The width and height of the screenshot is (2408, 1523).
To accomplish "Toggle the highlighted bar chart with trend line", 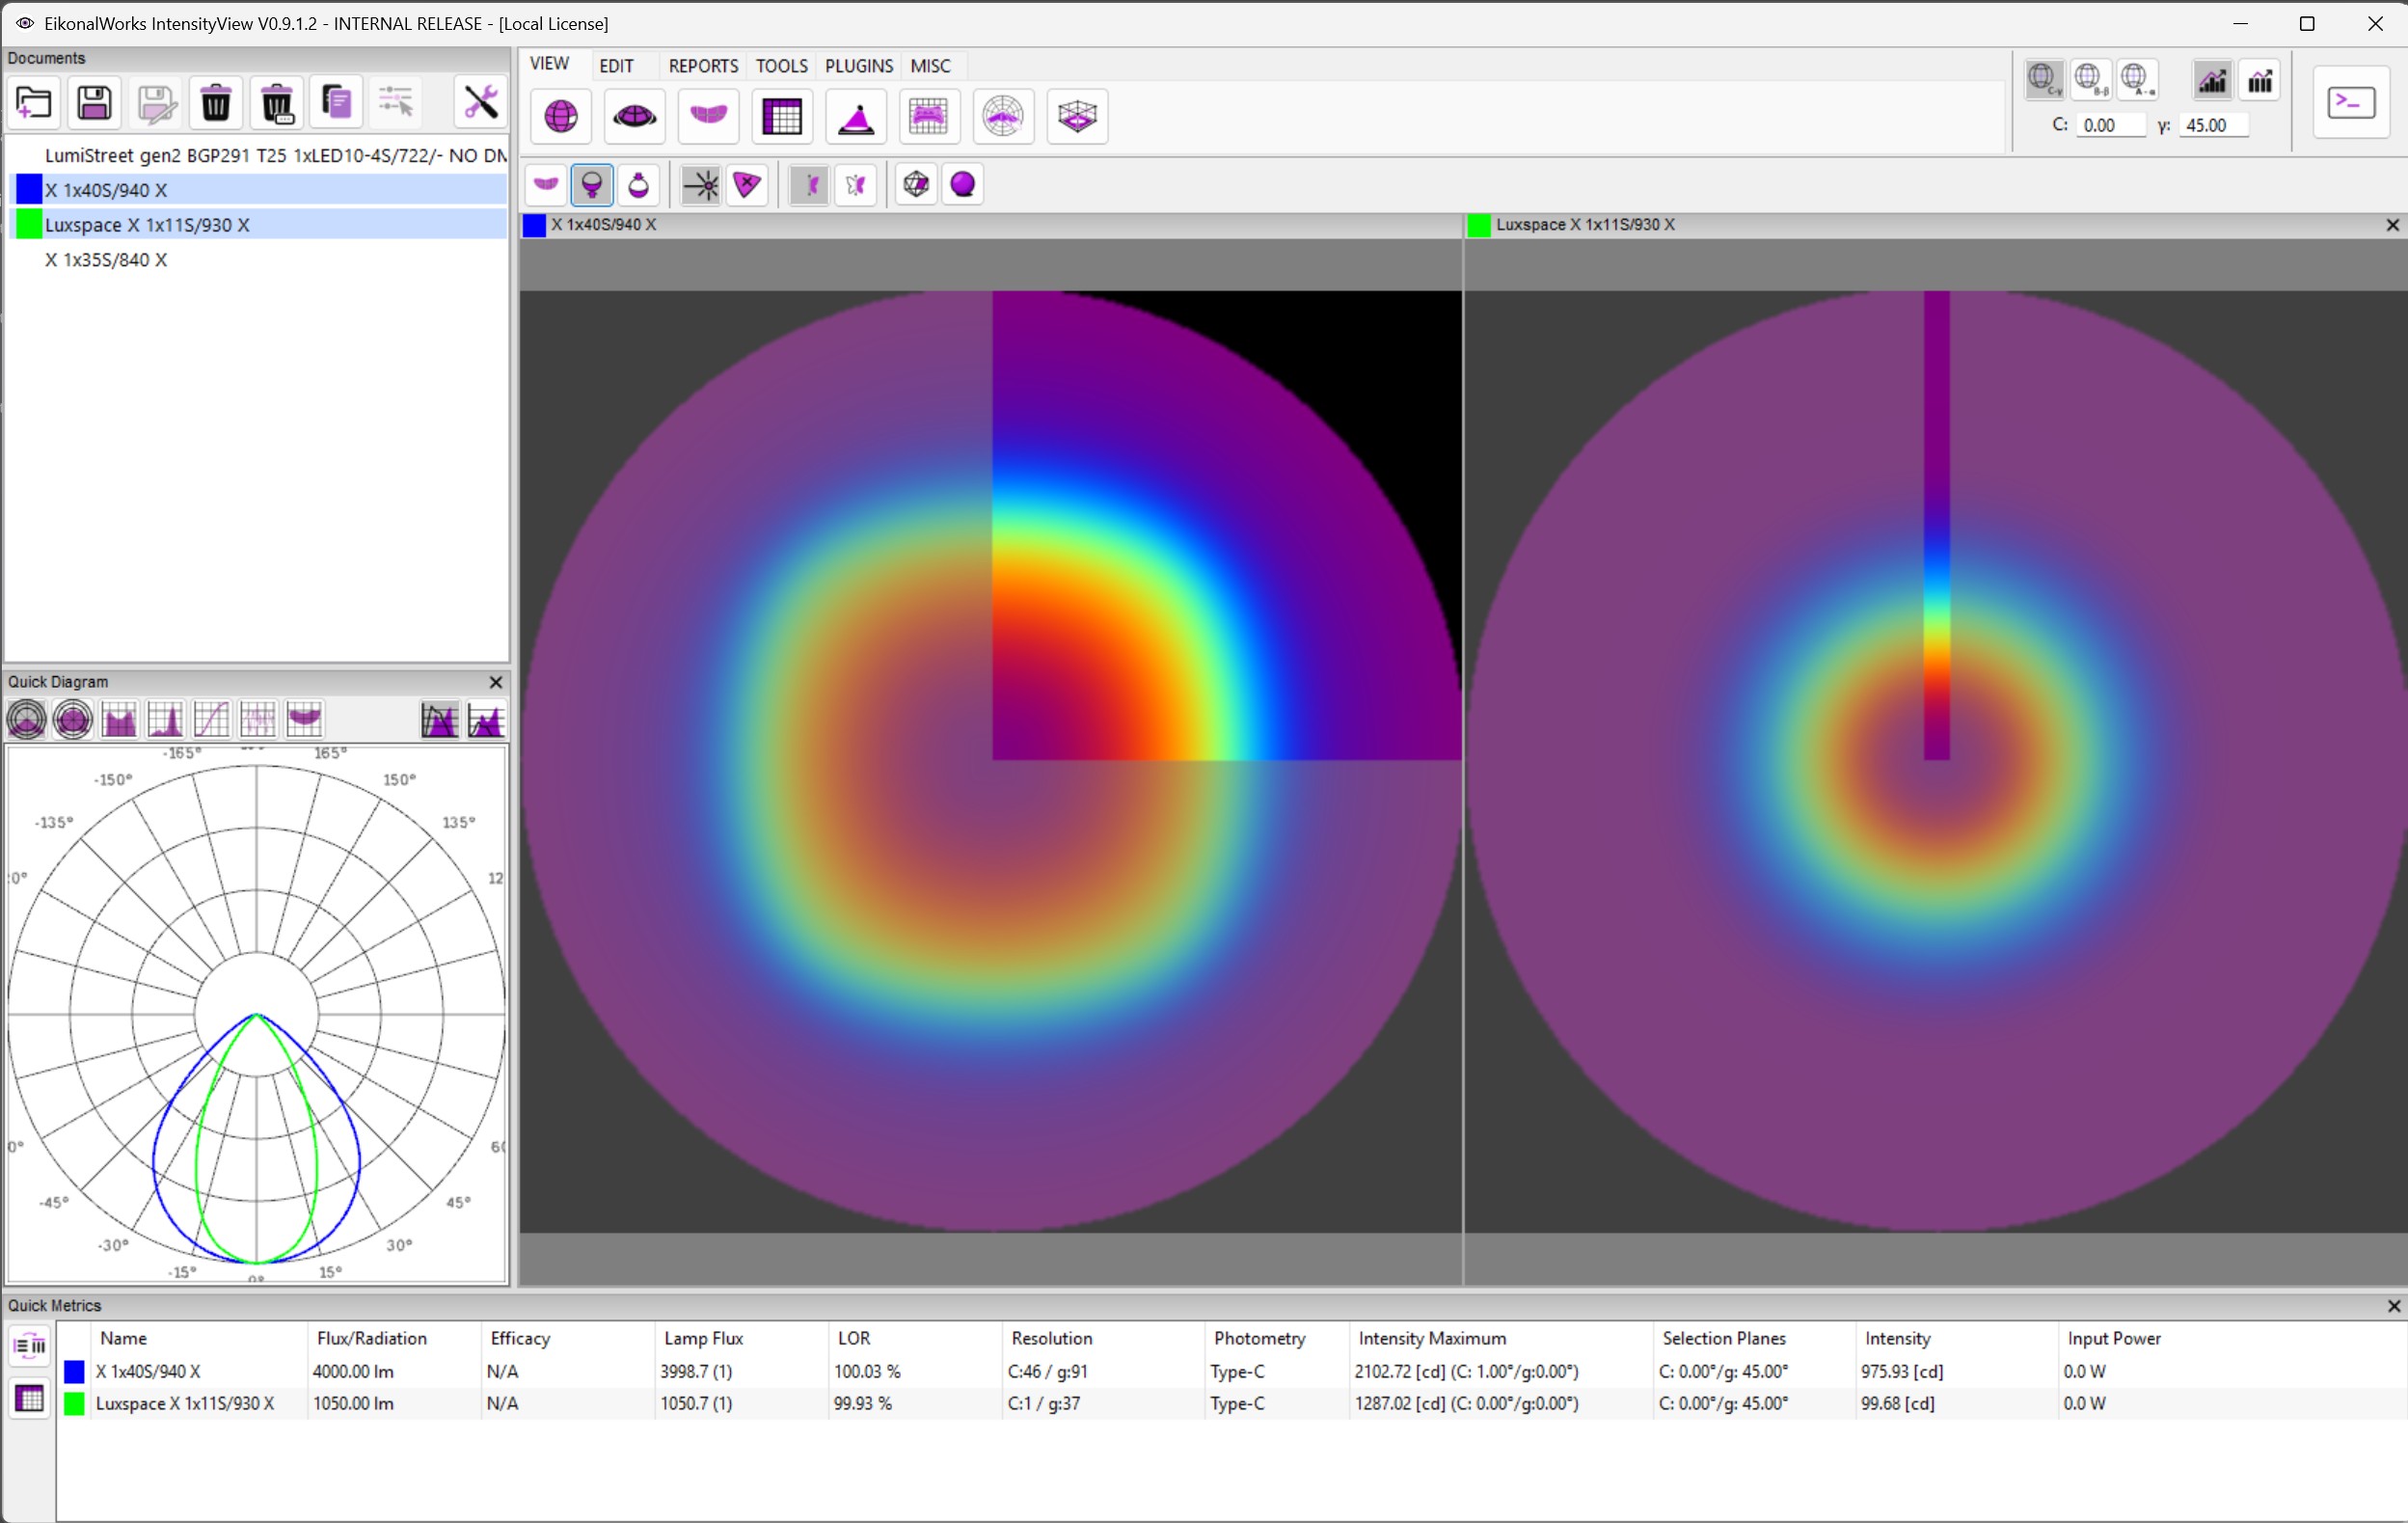I will coord(2212,79).
